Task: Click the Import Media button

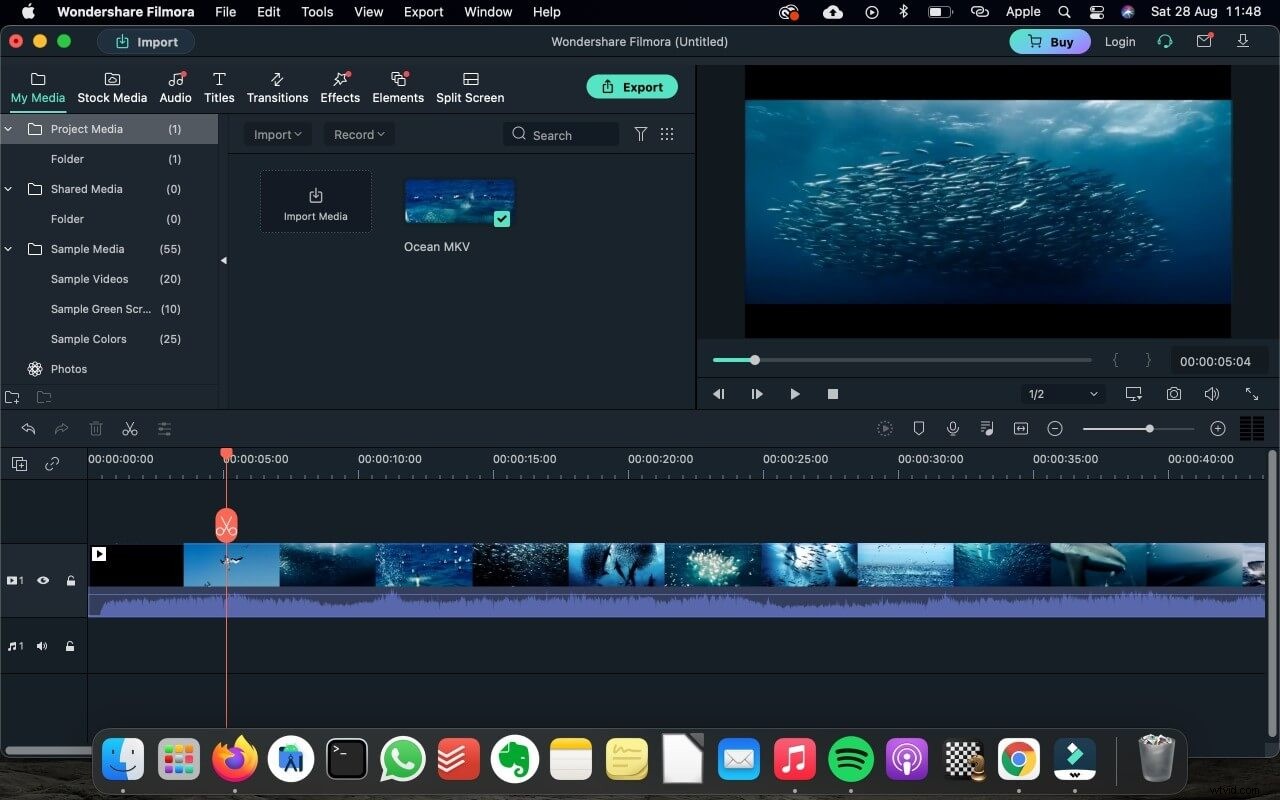Action: 315,201
